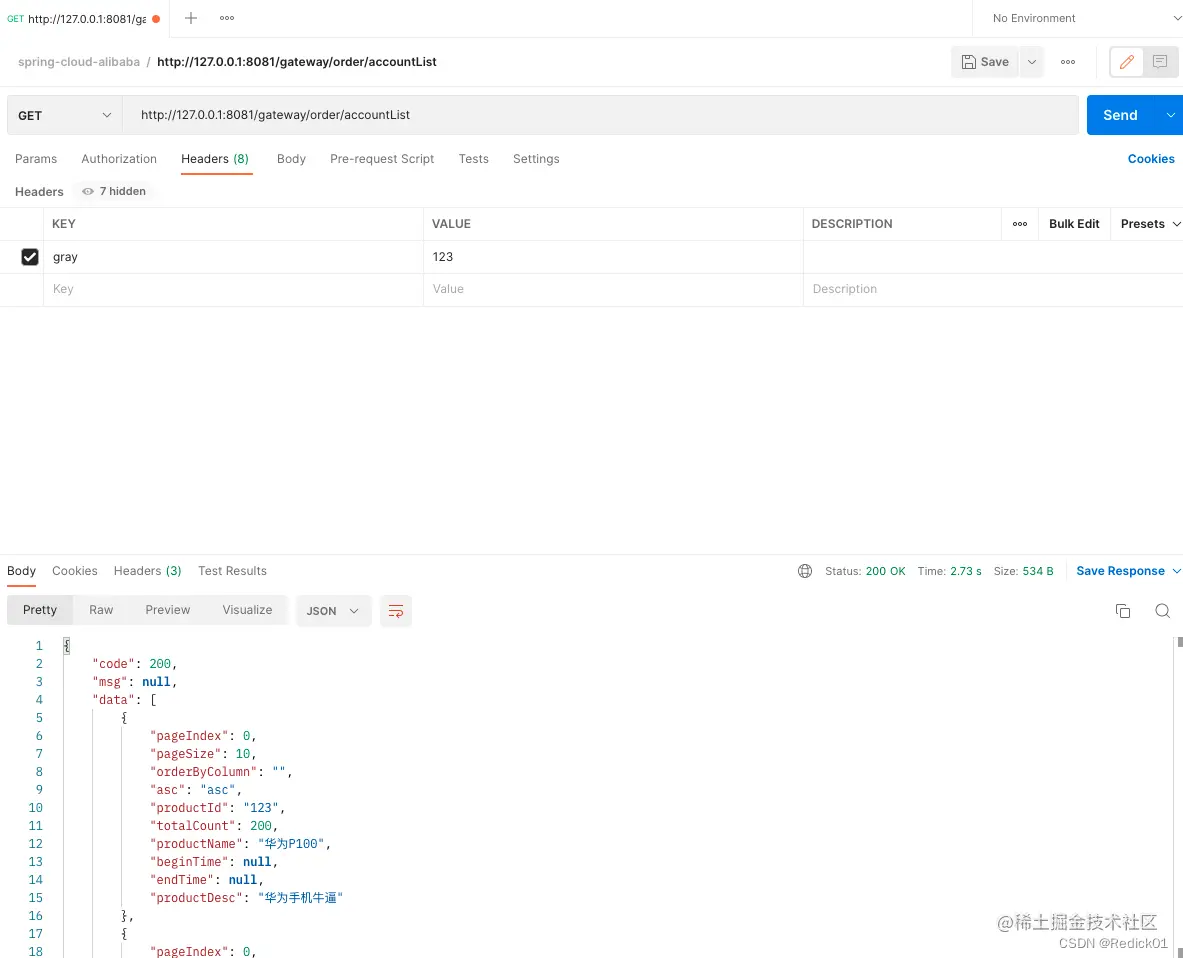The height and width of the screenshot is (958, 1183).
Task: Select the GET request tab at top
Action: pos(84,19)
